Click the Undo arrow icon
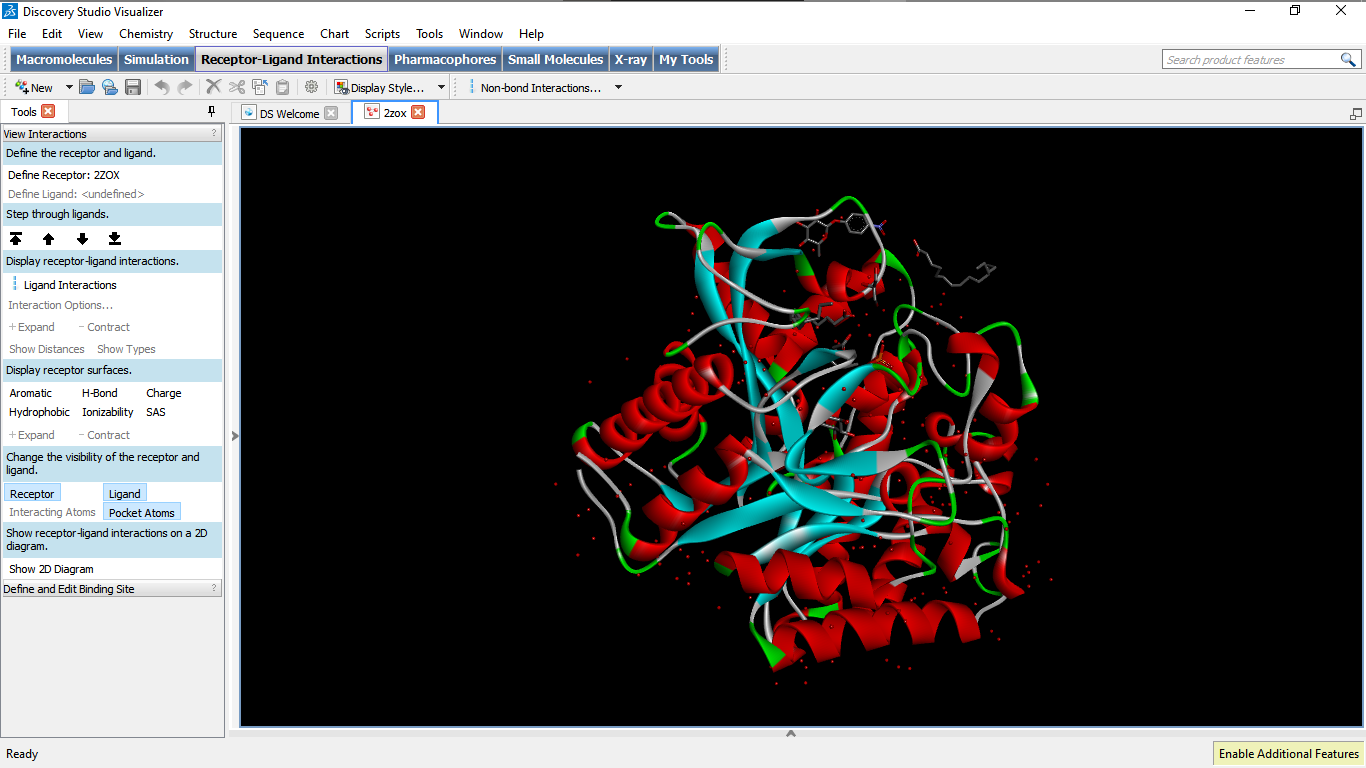This screenshot has width=1366, height=768. pyautogui.click(x=162, y=87)
